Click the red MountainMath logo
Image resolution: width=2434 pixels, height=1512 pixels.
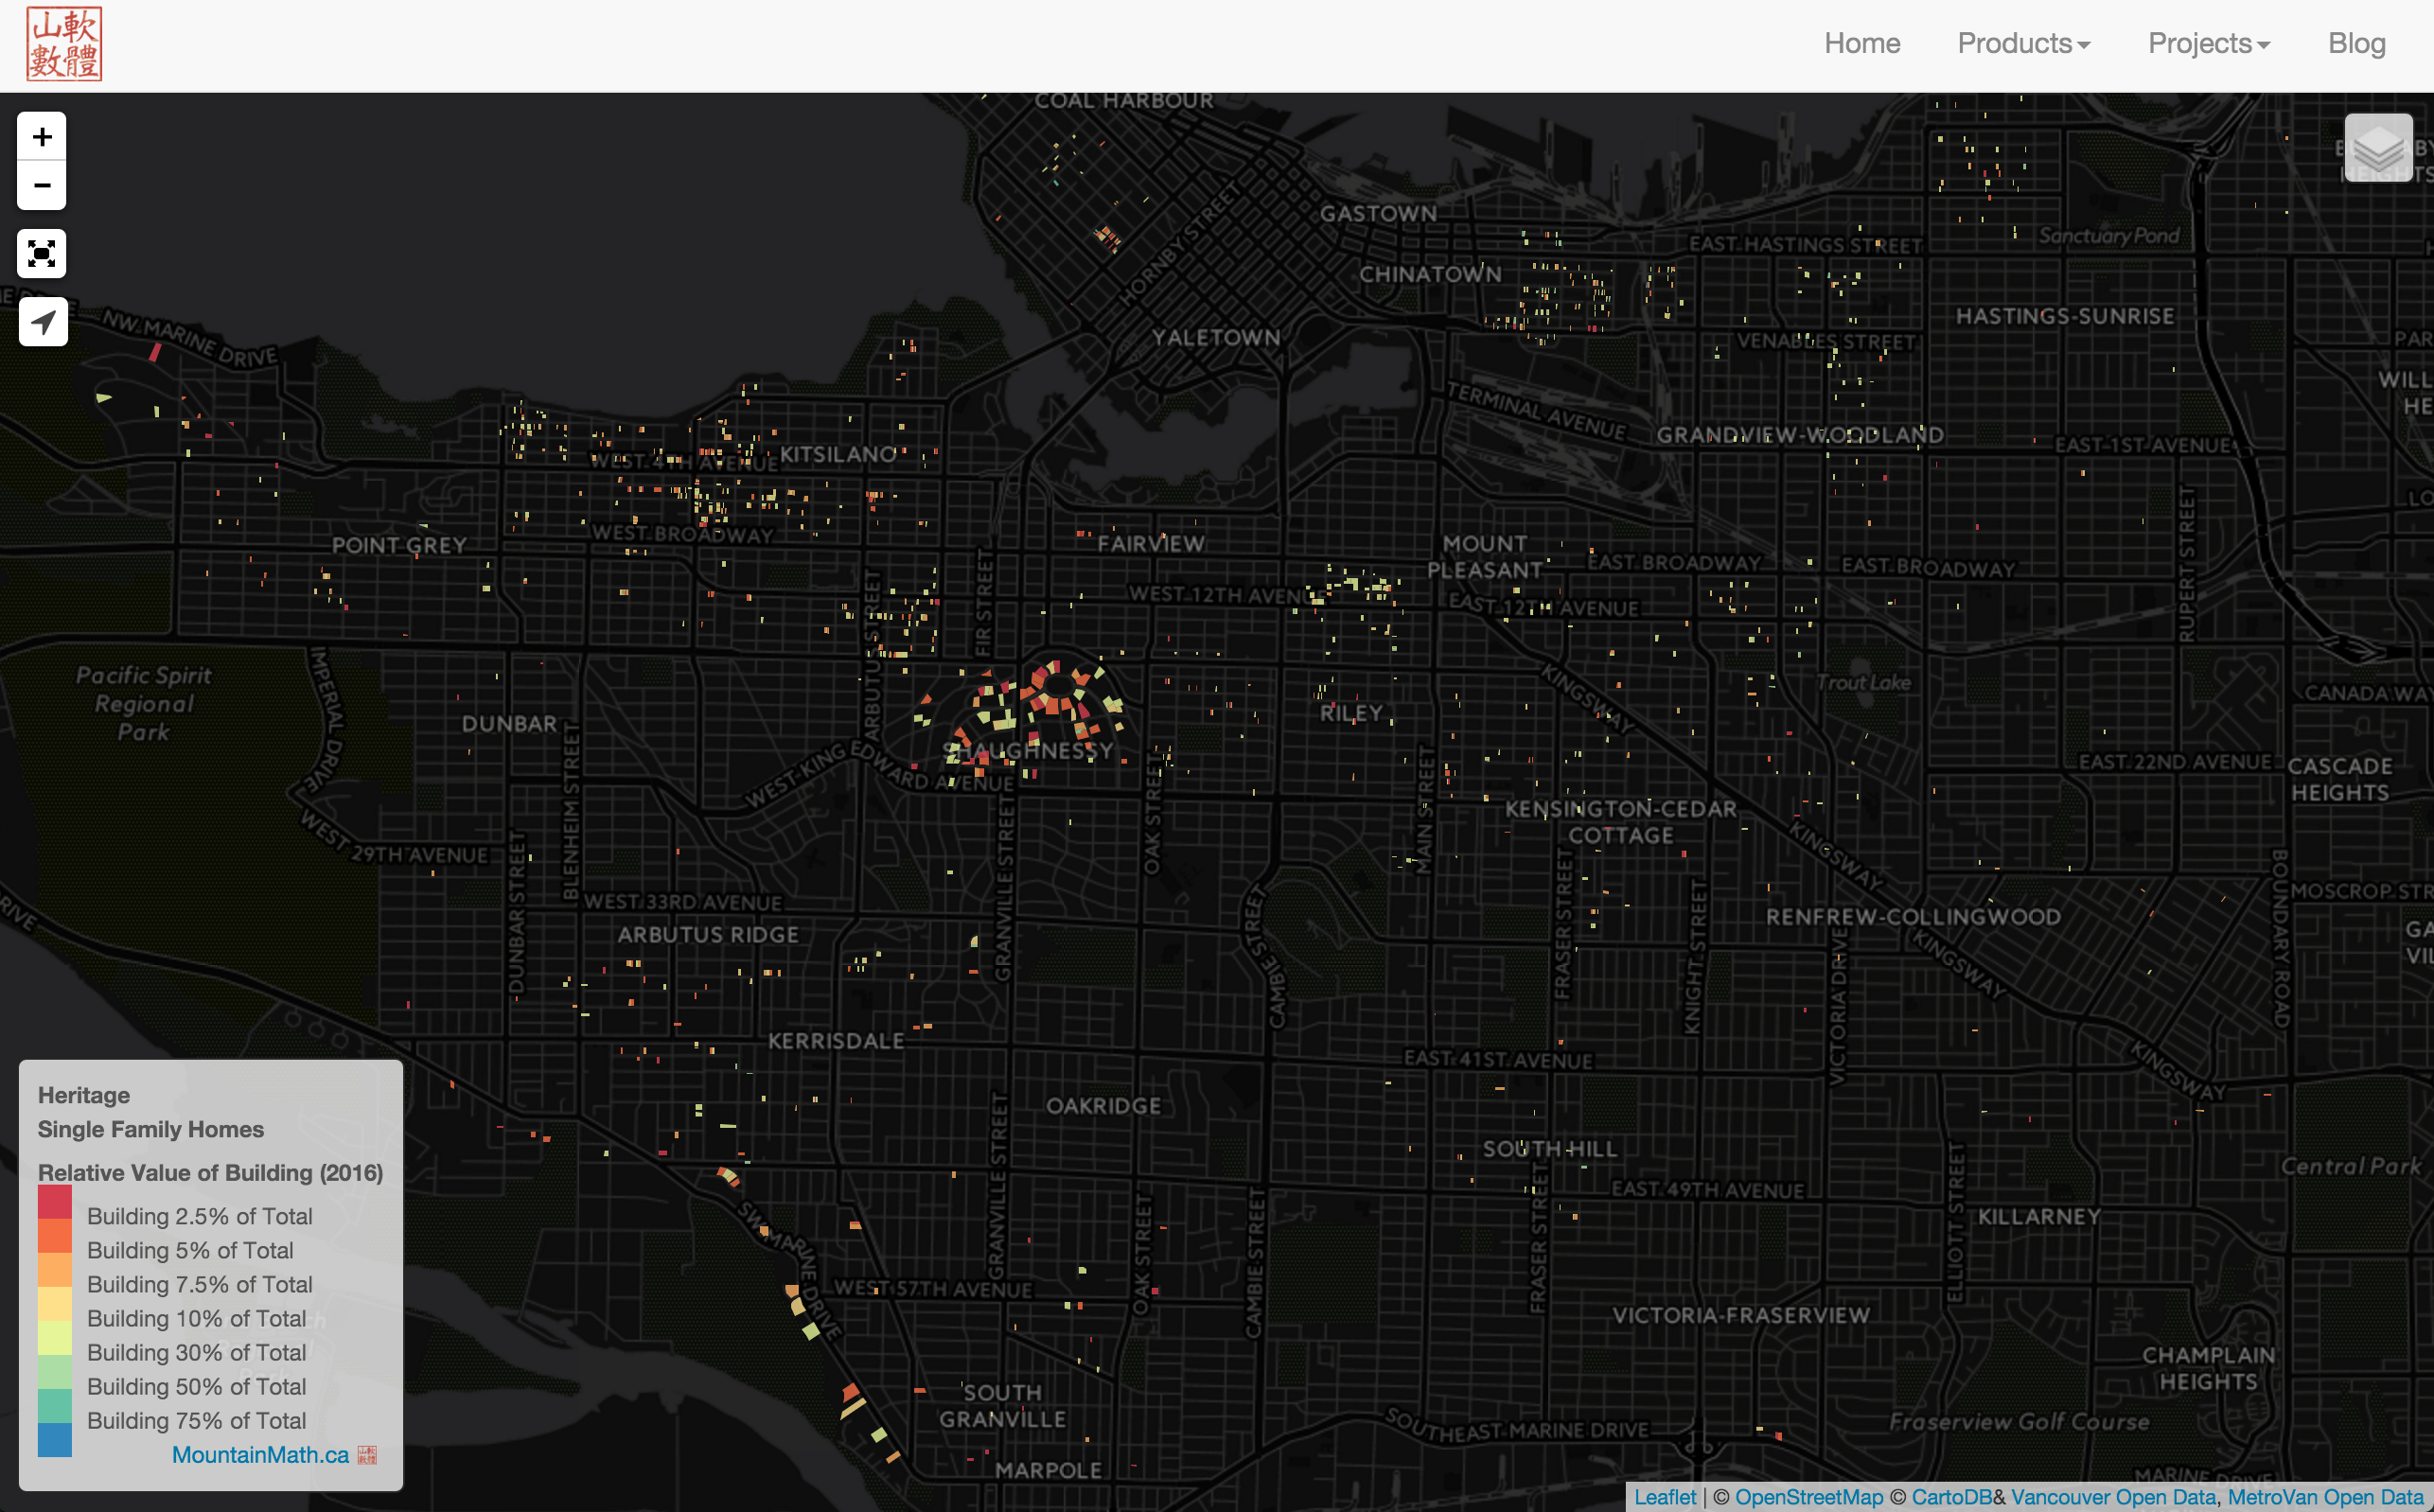click(64, 44)
